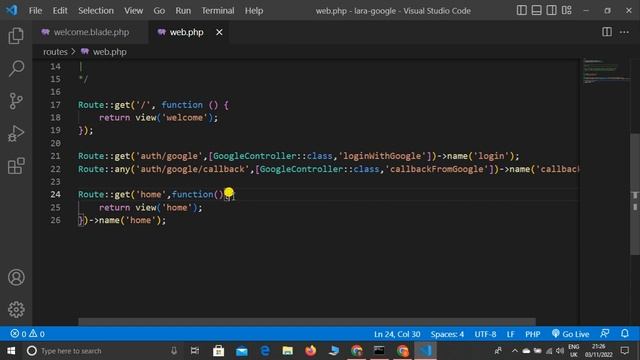Open the Source Control view

pyautogui.click(x=16, y=101)
